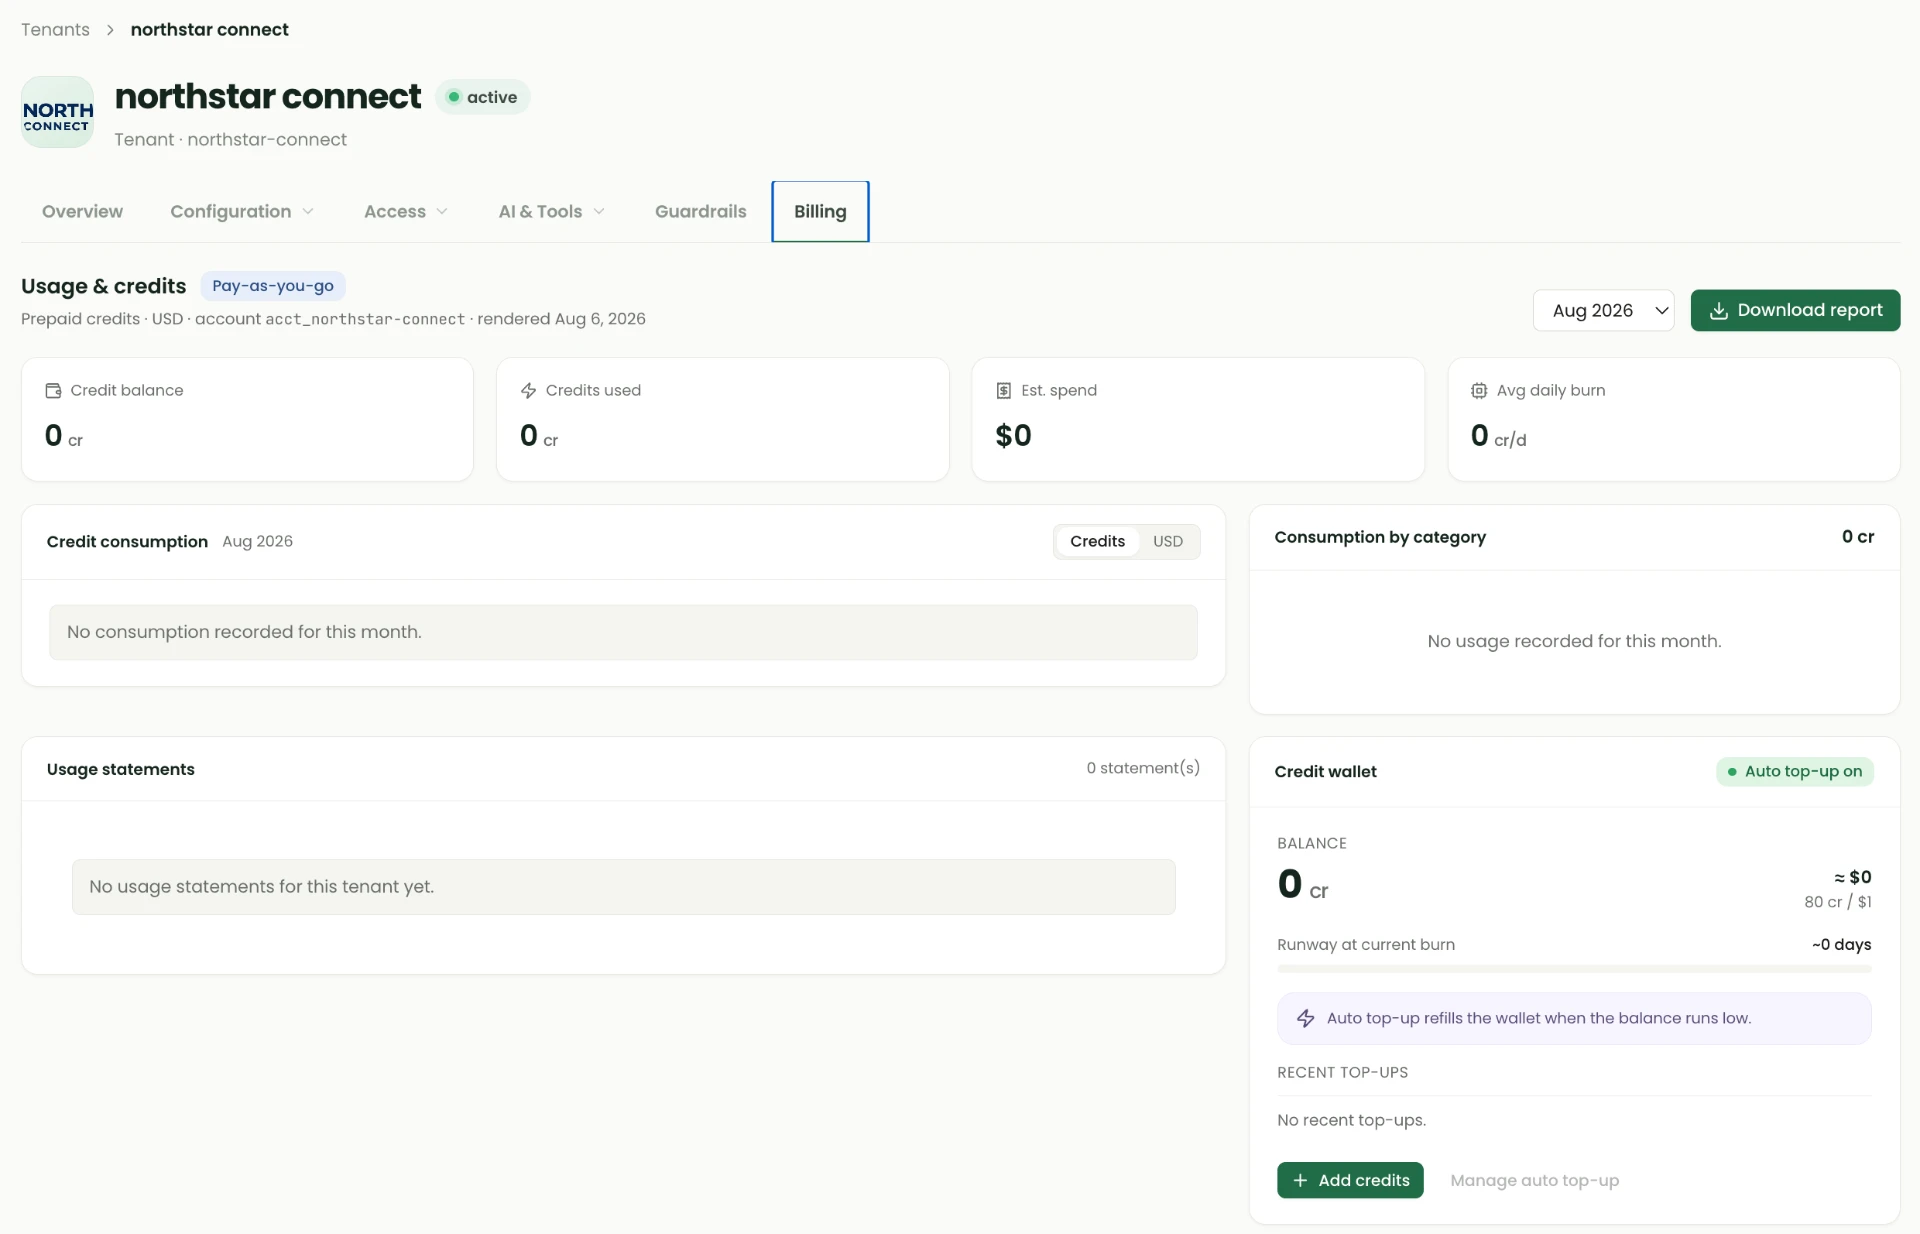Screen dimensions: 1920x1234
Task: Click the 'Usage & credits' heading
Action: (103, 286)
